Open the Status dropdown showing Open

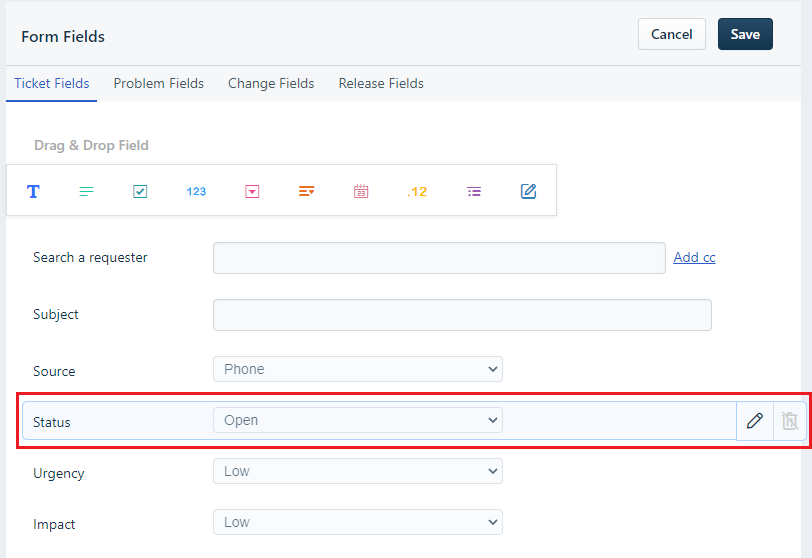[x=358, y=420]
